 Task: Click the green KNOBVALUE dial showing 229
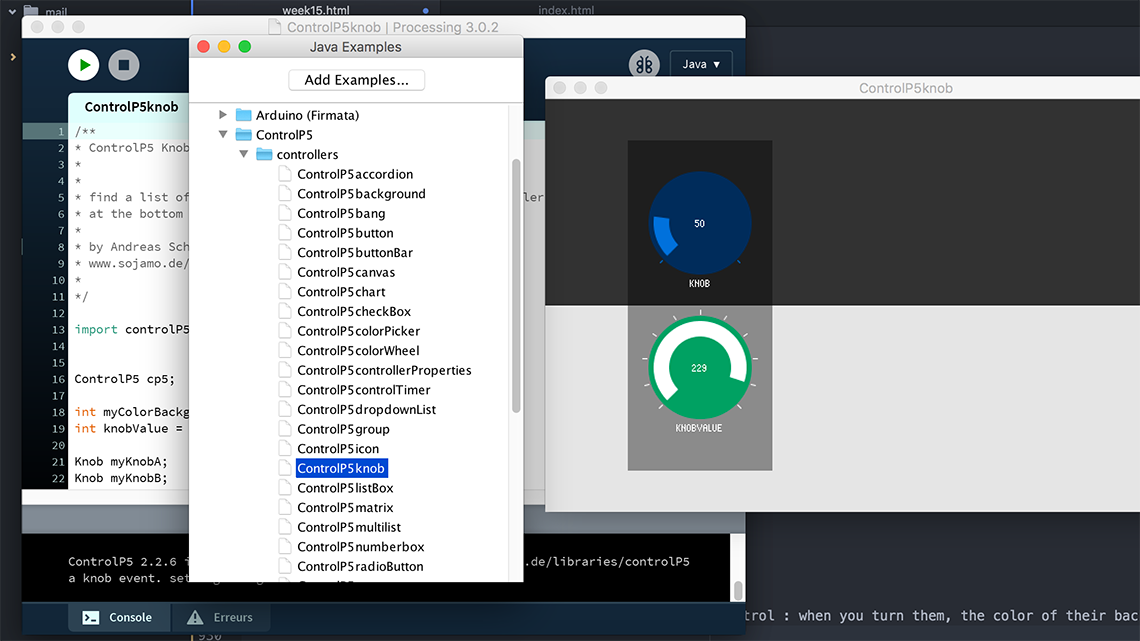[x=699, y=368]
